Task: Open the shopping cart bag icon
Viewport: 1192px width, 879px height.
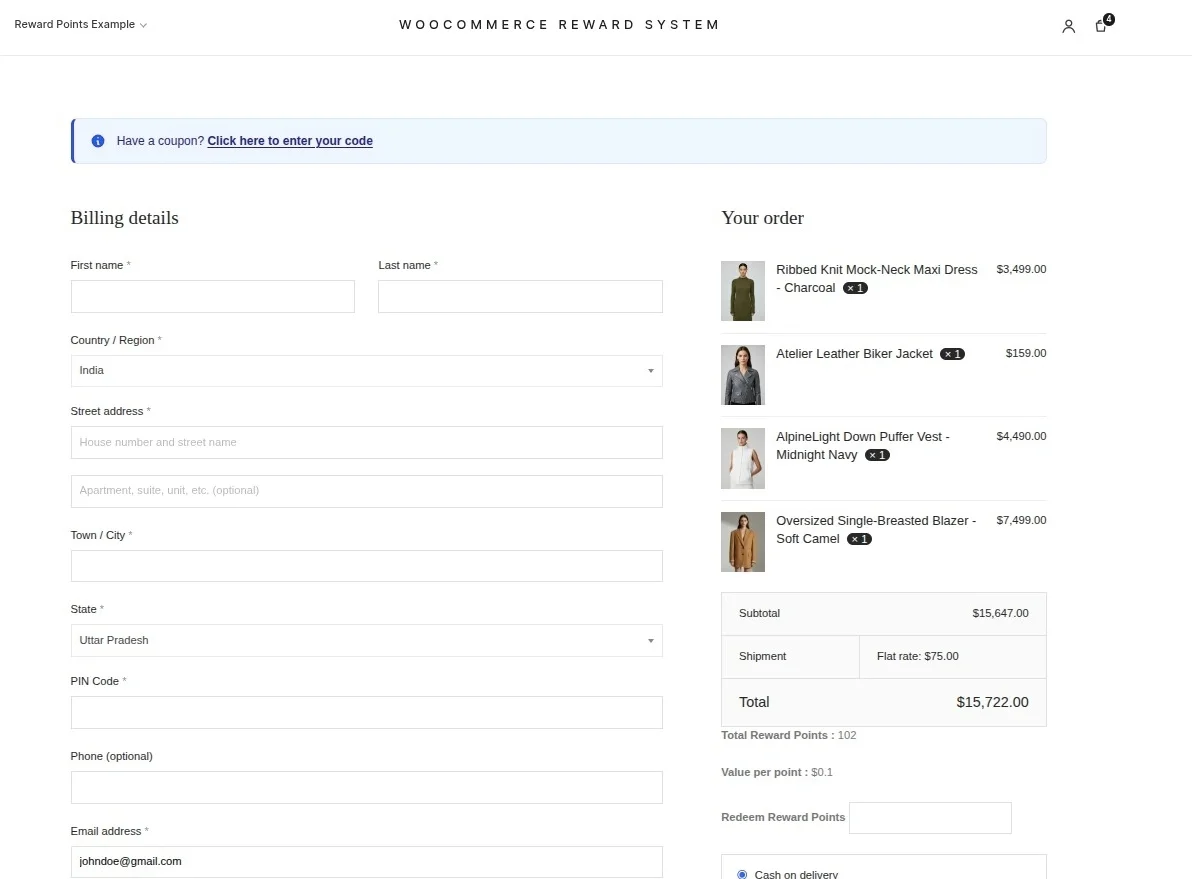Action: [1102, 25]
